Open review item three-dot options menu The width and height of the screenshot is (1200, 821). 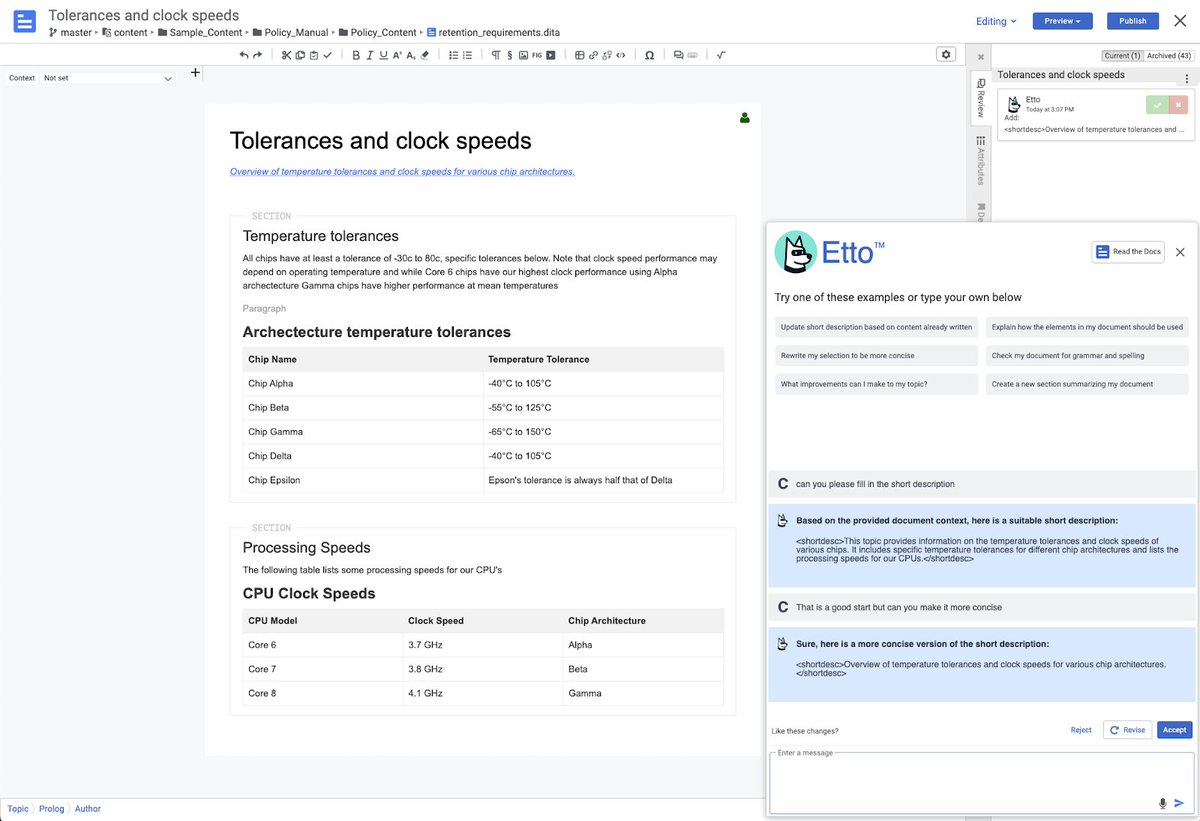(1187, 79)
